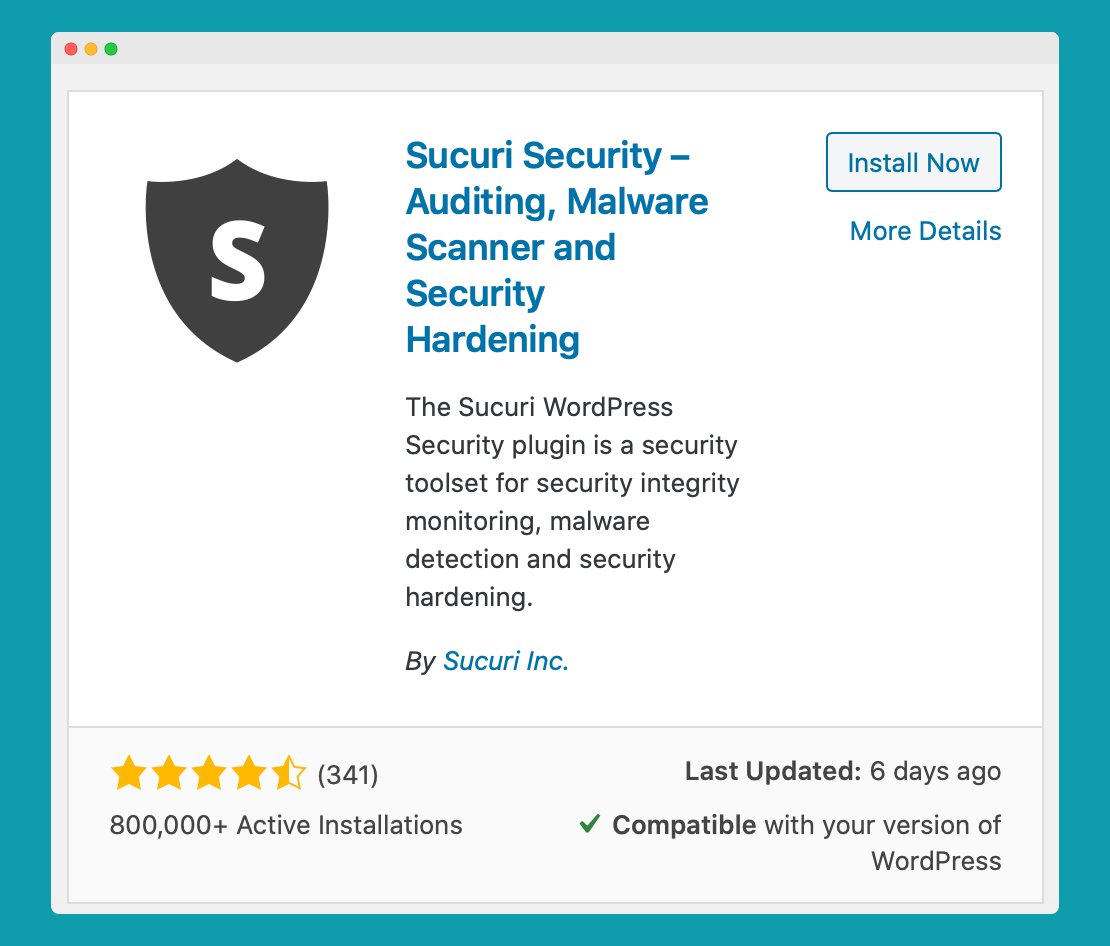Screen dimensions: 1110x946
Task: Open the Sucuri Security plugin title link
Action: (x=556, y=247)
